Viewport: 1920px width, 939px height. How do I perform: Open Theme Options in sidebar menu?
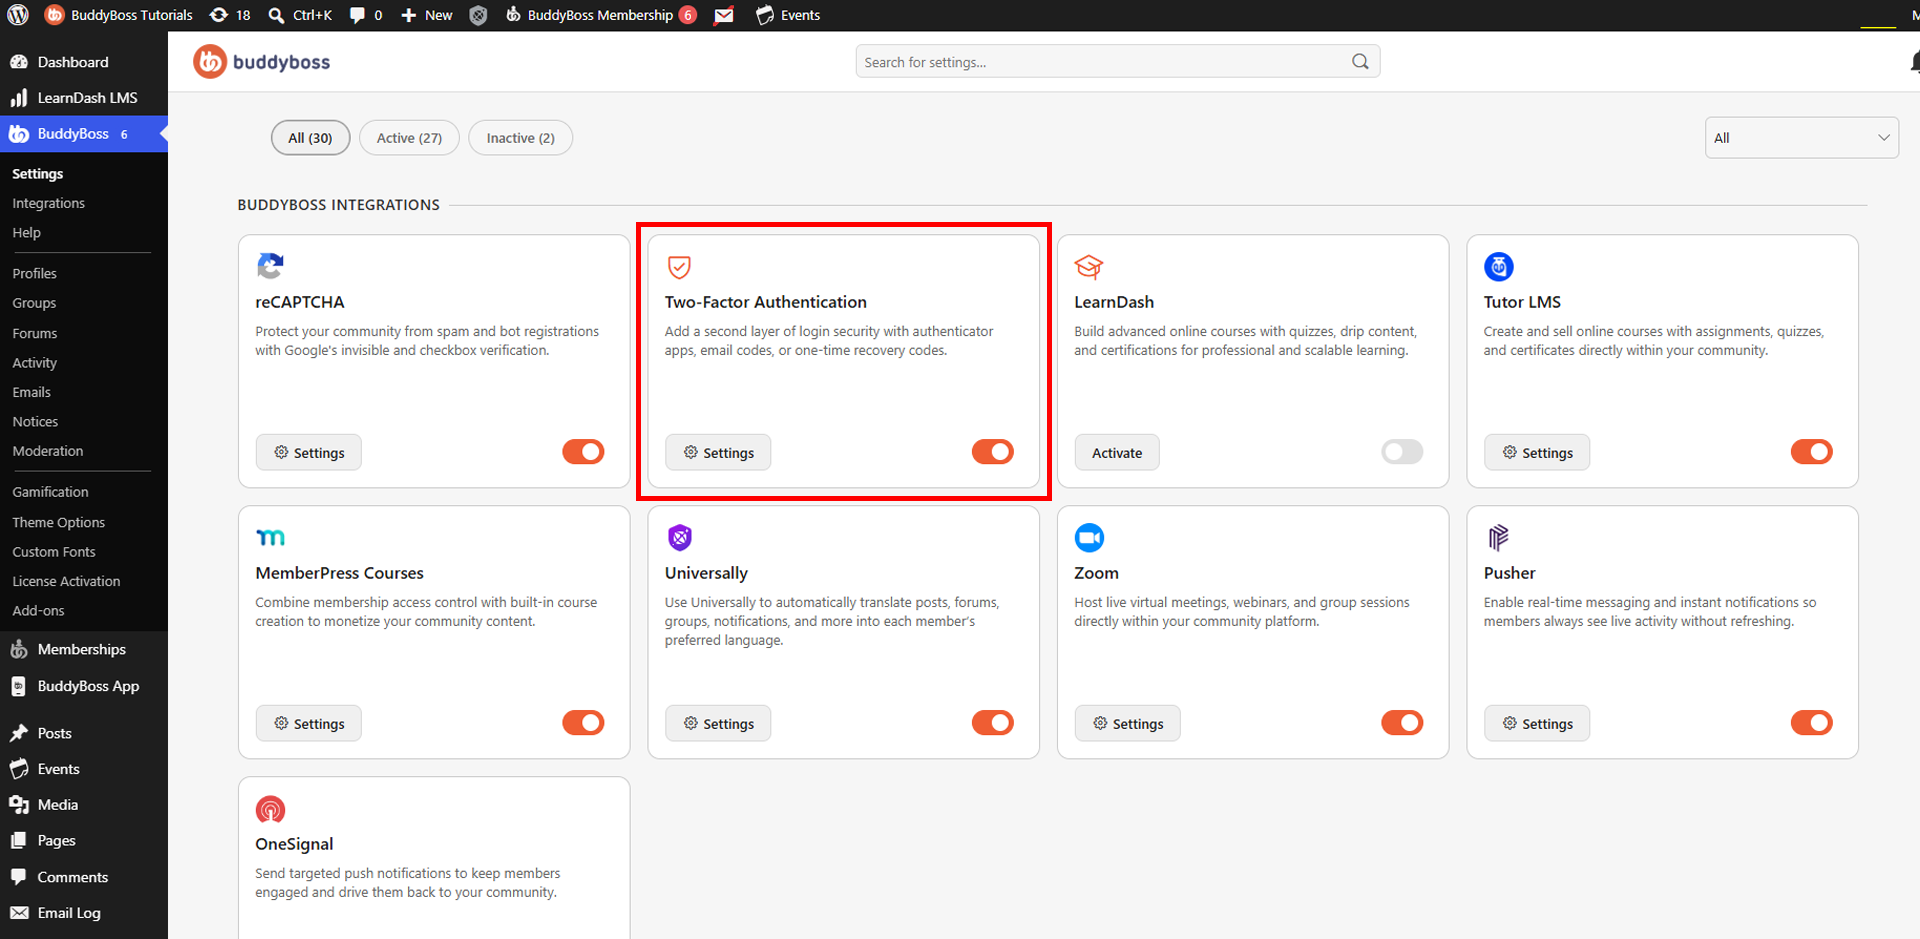tap(58, 522)
